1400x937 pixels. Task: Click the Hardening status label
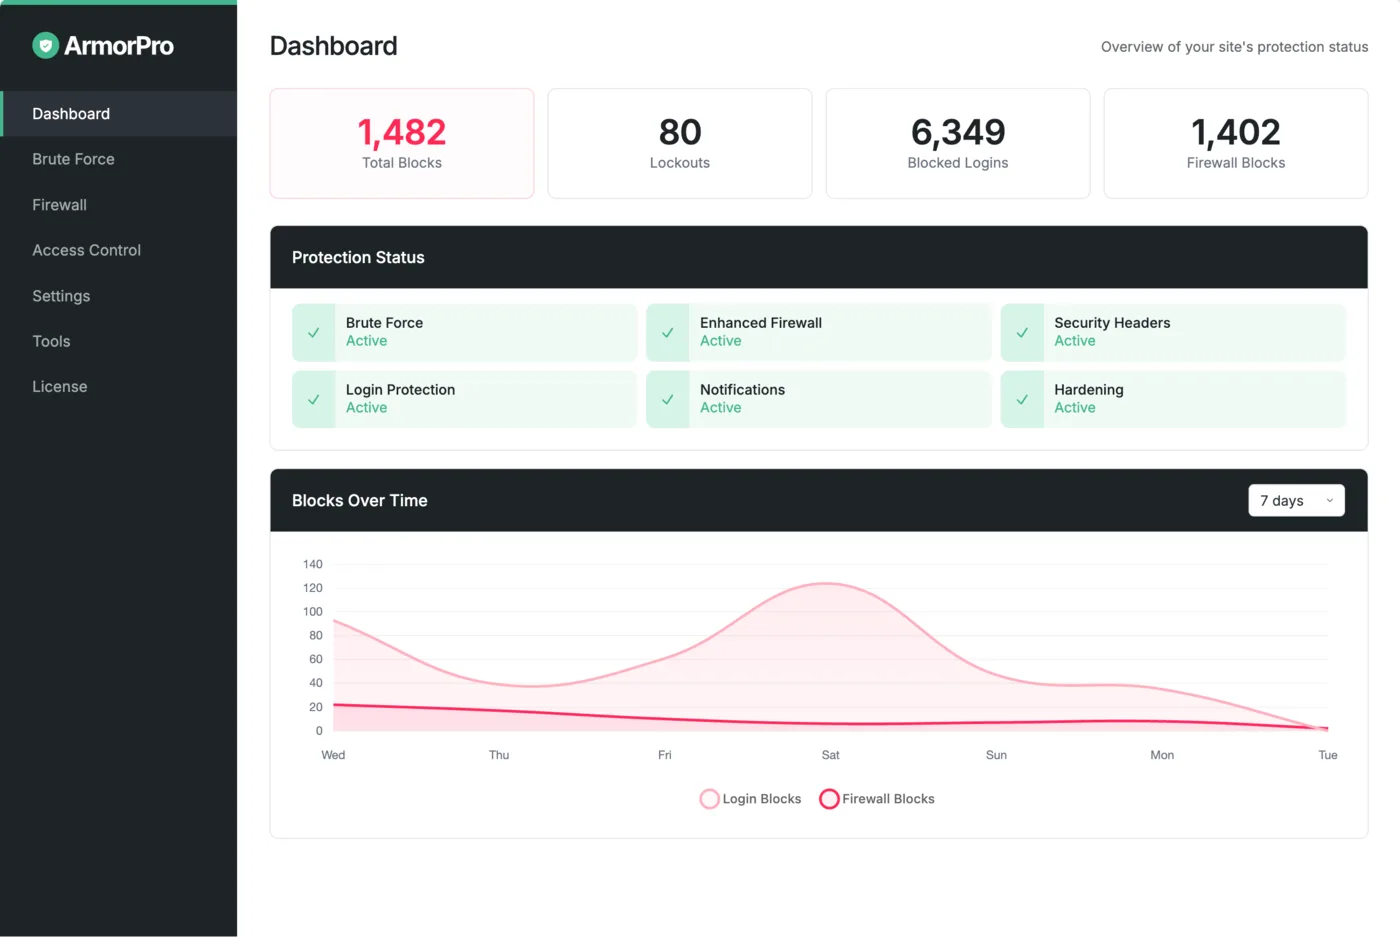[x=1089, y=390]
